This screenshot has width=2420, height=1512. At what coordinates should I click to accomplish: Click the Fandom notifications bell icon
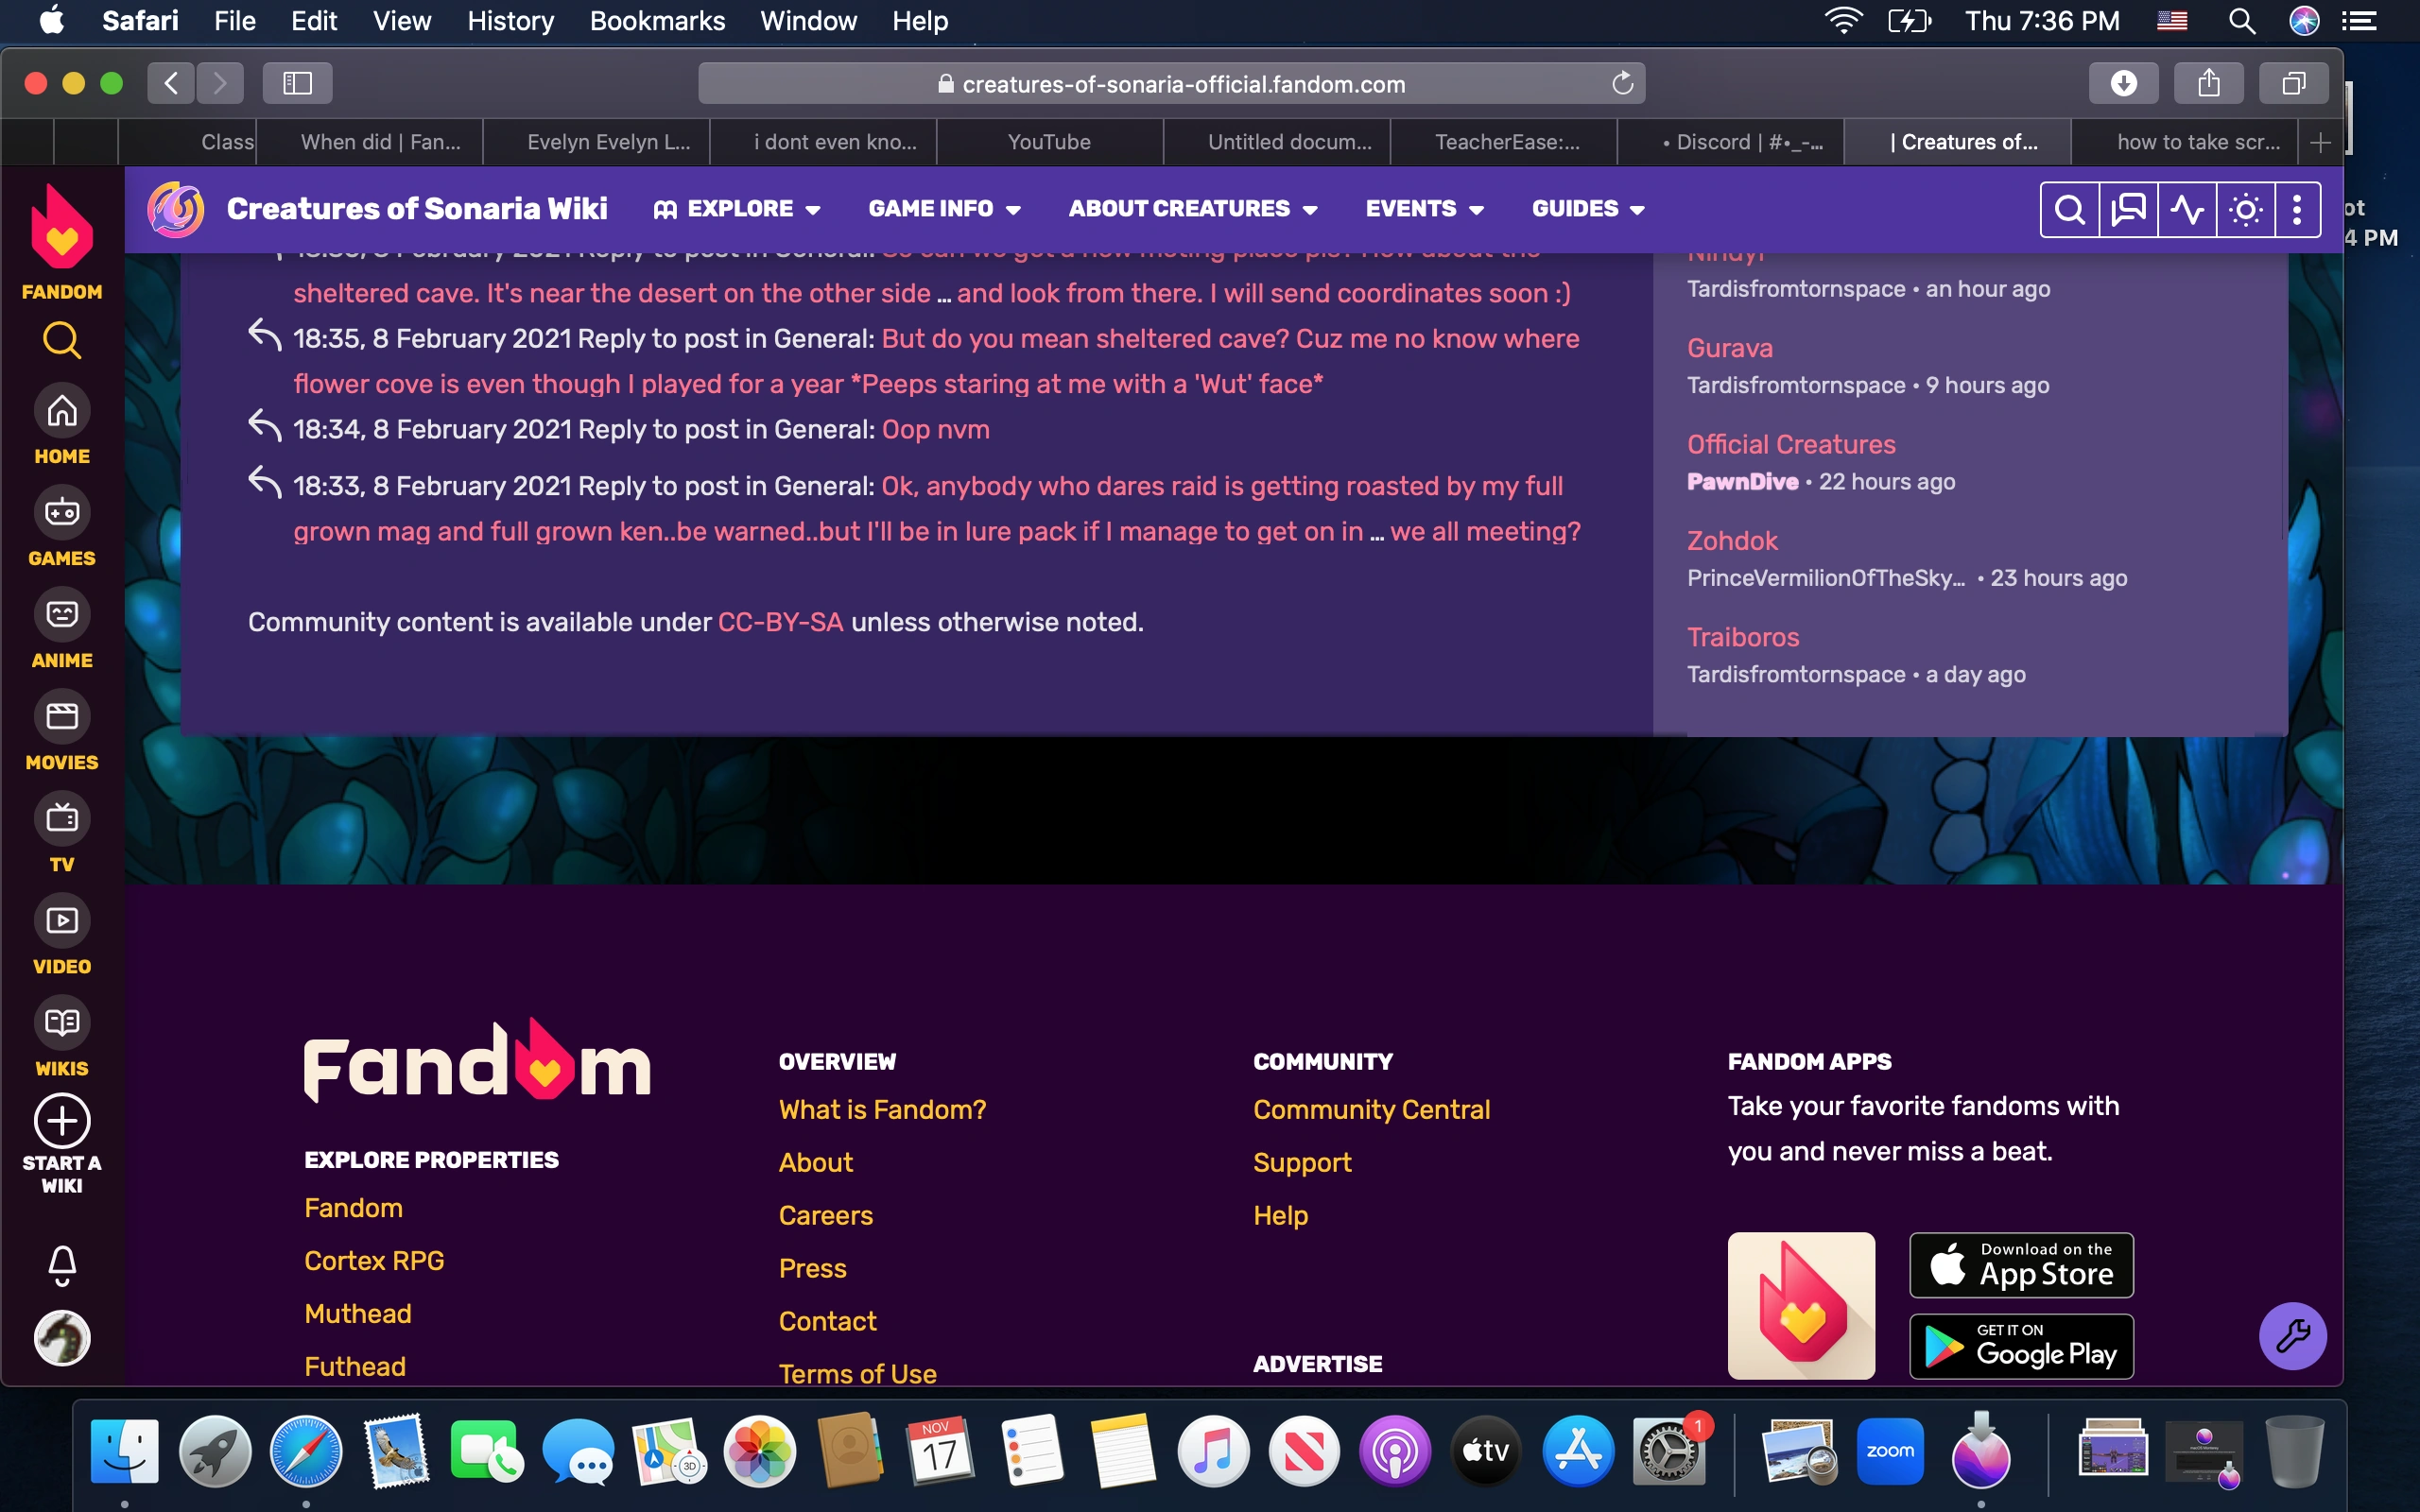point(62,1264)
